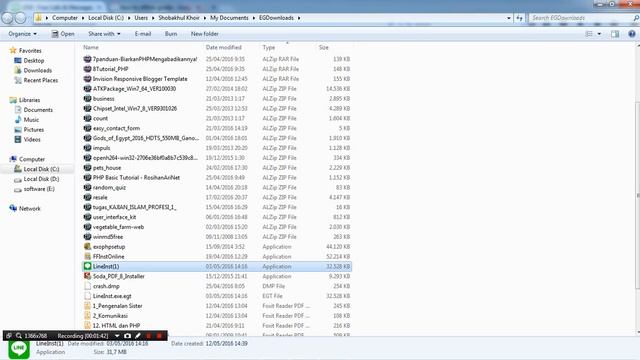
Task: Click the Open toolbar button
Action: (x=63, y=34)
